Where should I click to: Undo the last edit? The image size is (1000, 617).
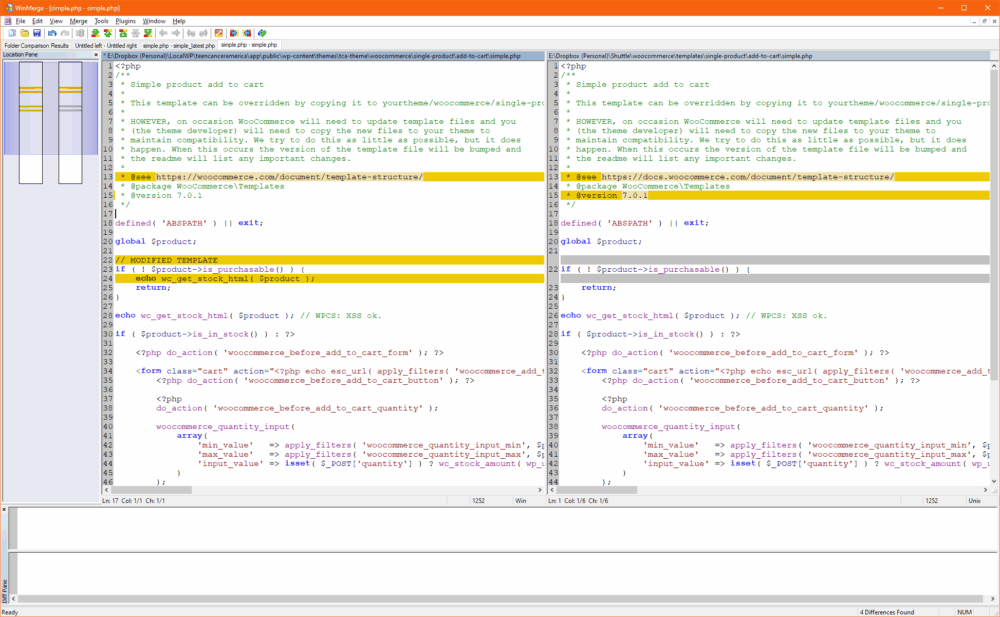point(50,31)
